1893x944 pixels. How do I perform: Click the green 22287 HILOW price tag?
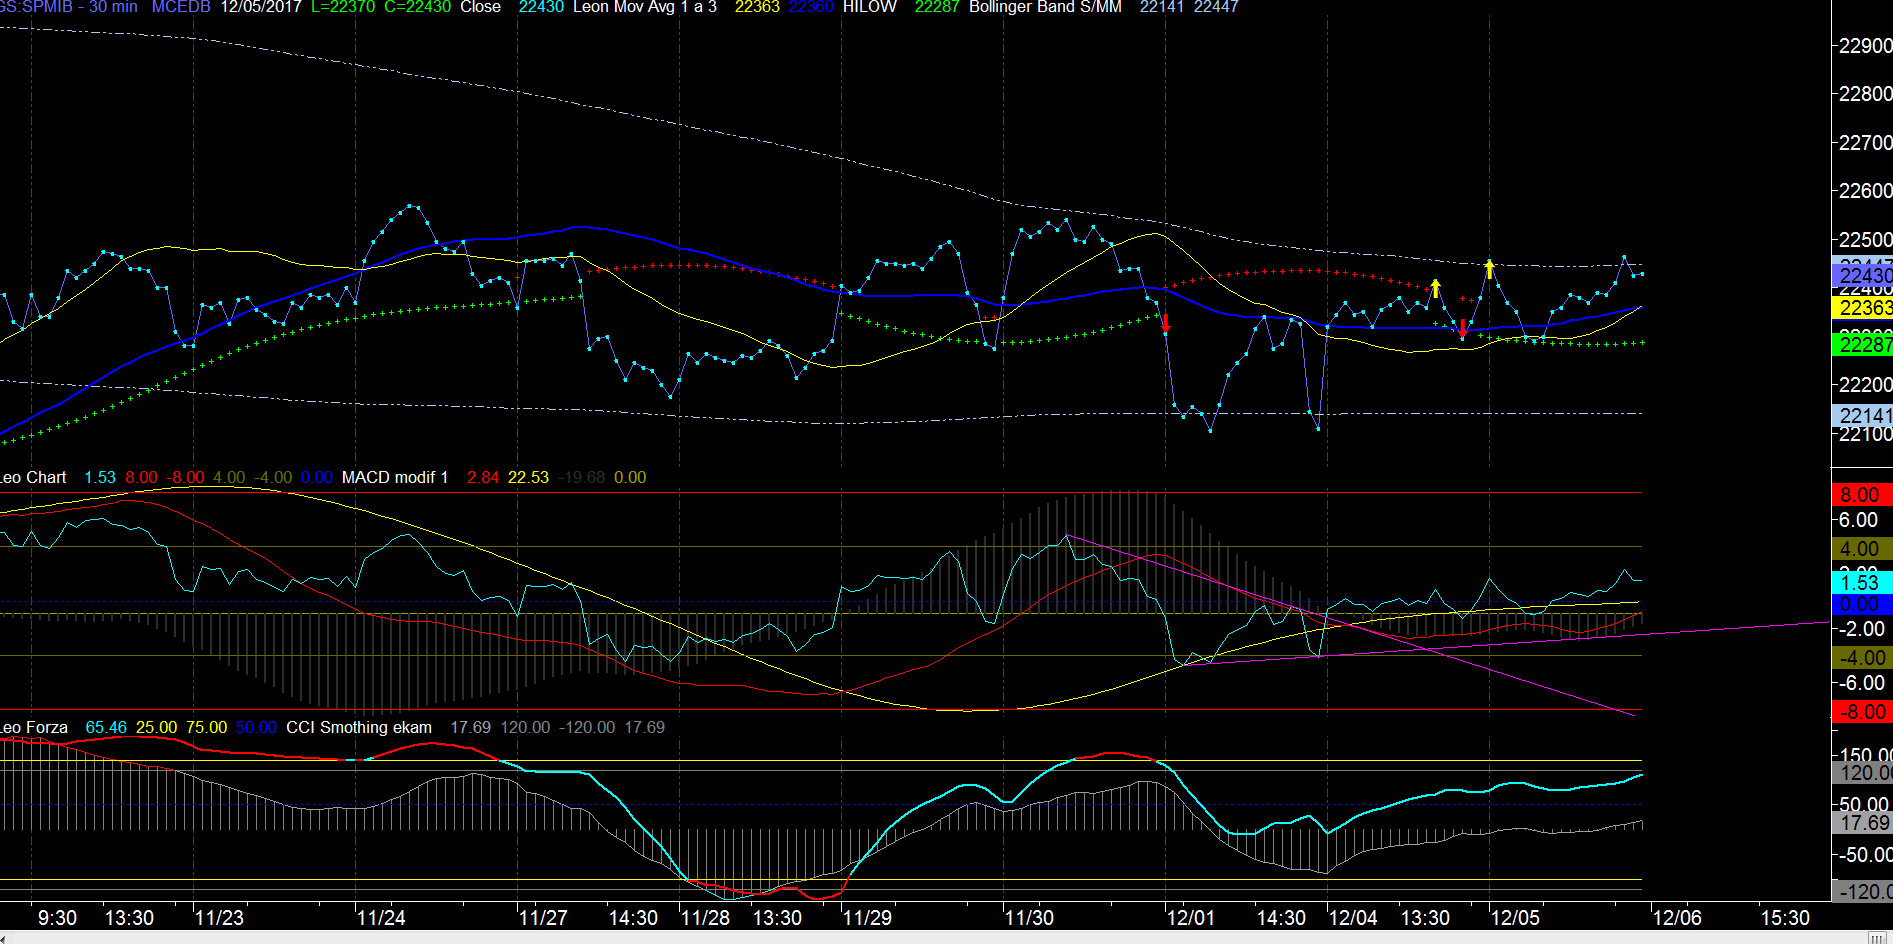pyautogui.click(x=1862, y=345)
